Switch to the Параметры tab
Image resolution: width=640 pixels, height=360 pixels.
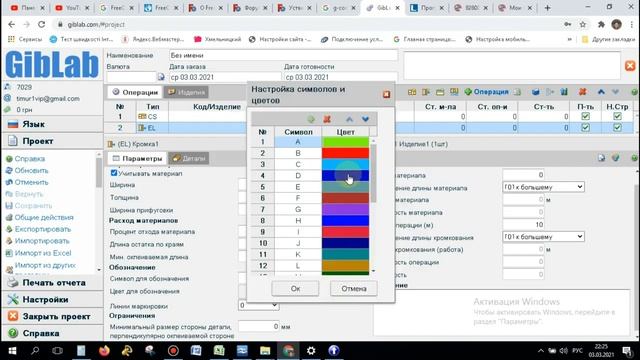(138, 158)
